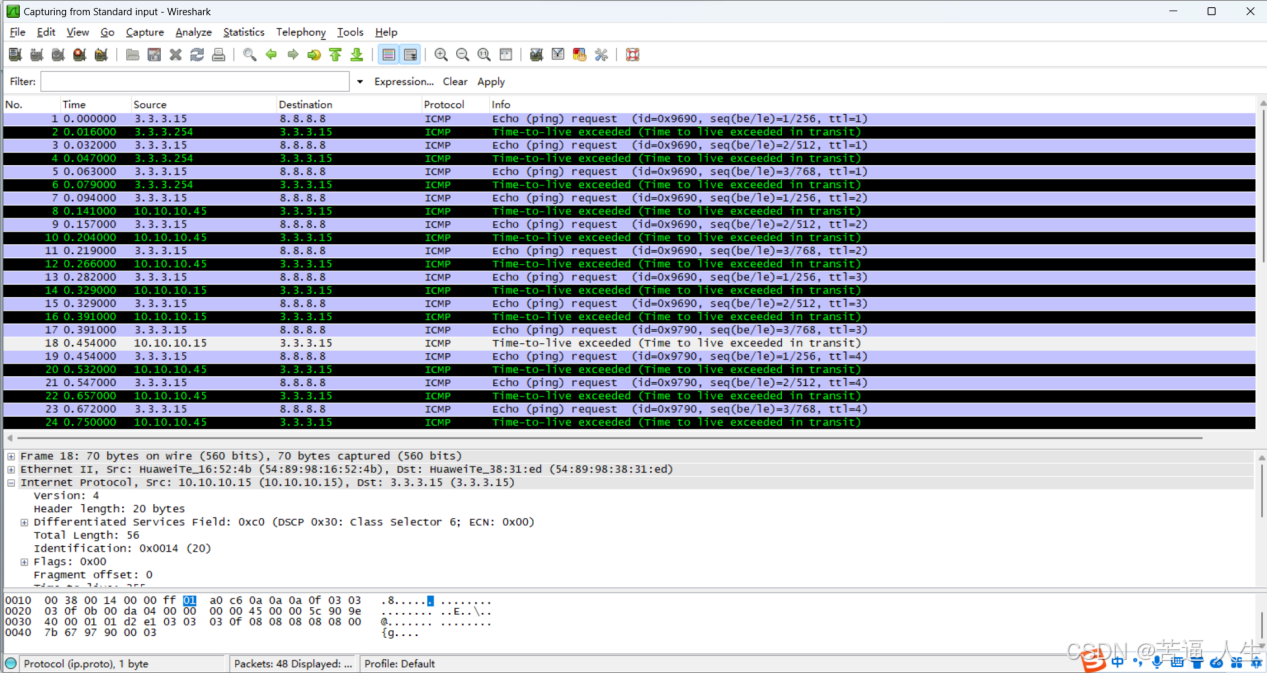This screenshot has height=673, width=1267.
Task: Toggle packet list colorizing
Action: pos(389,55)
